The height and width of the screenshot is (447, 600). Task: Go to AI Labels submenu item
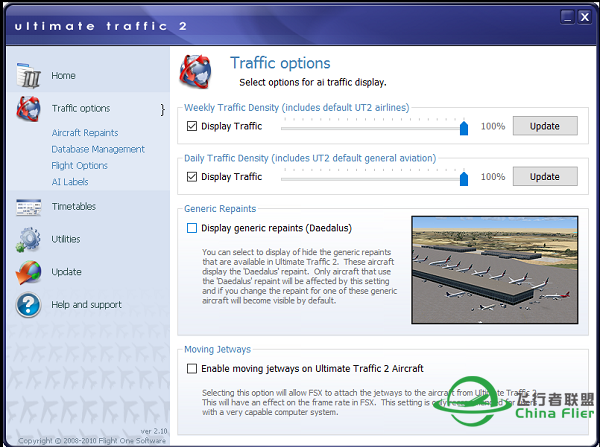[70, 182]
